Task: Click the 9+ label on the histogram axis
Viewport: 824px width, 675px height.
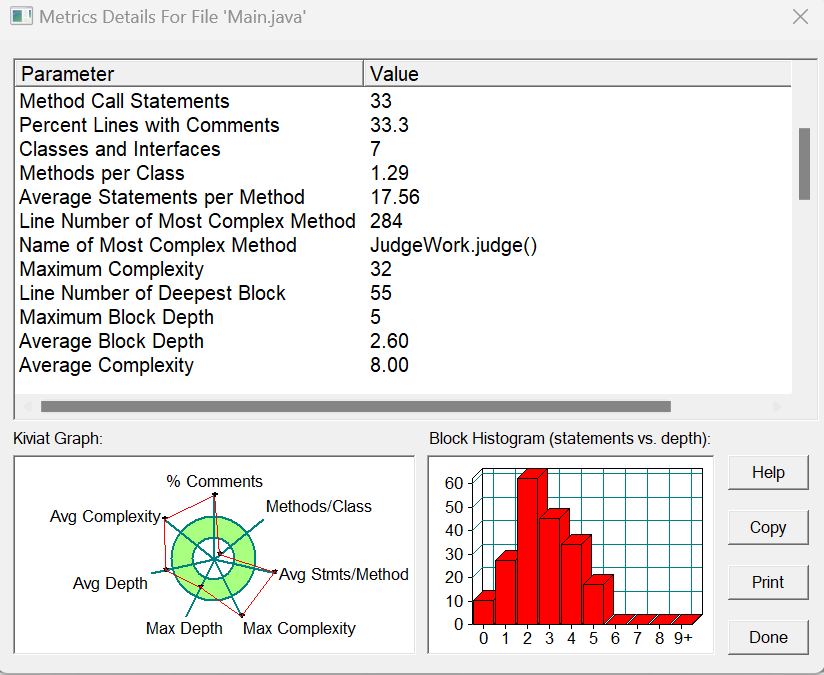Action: [x=683, y=638]
